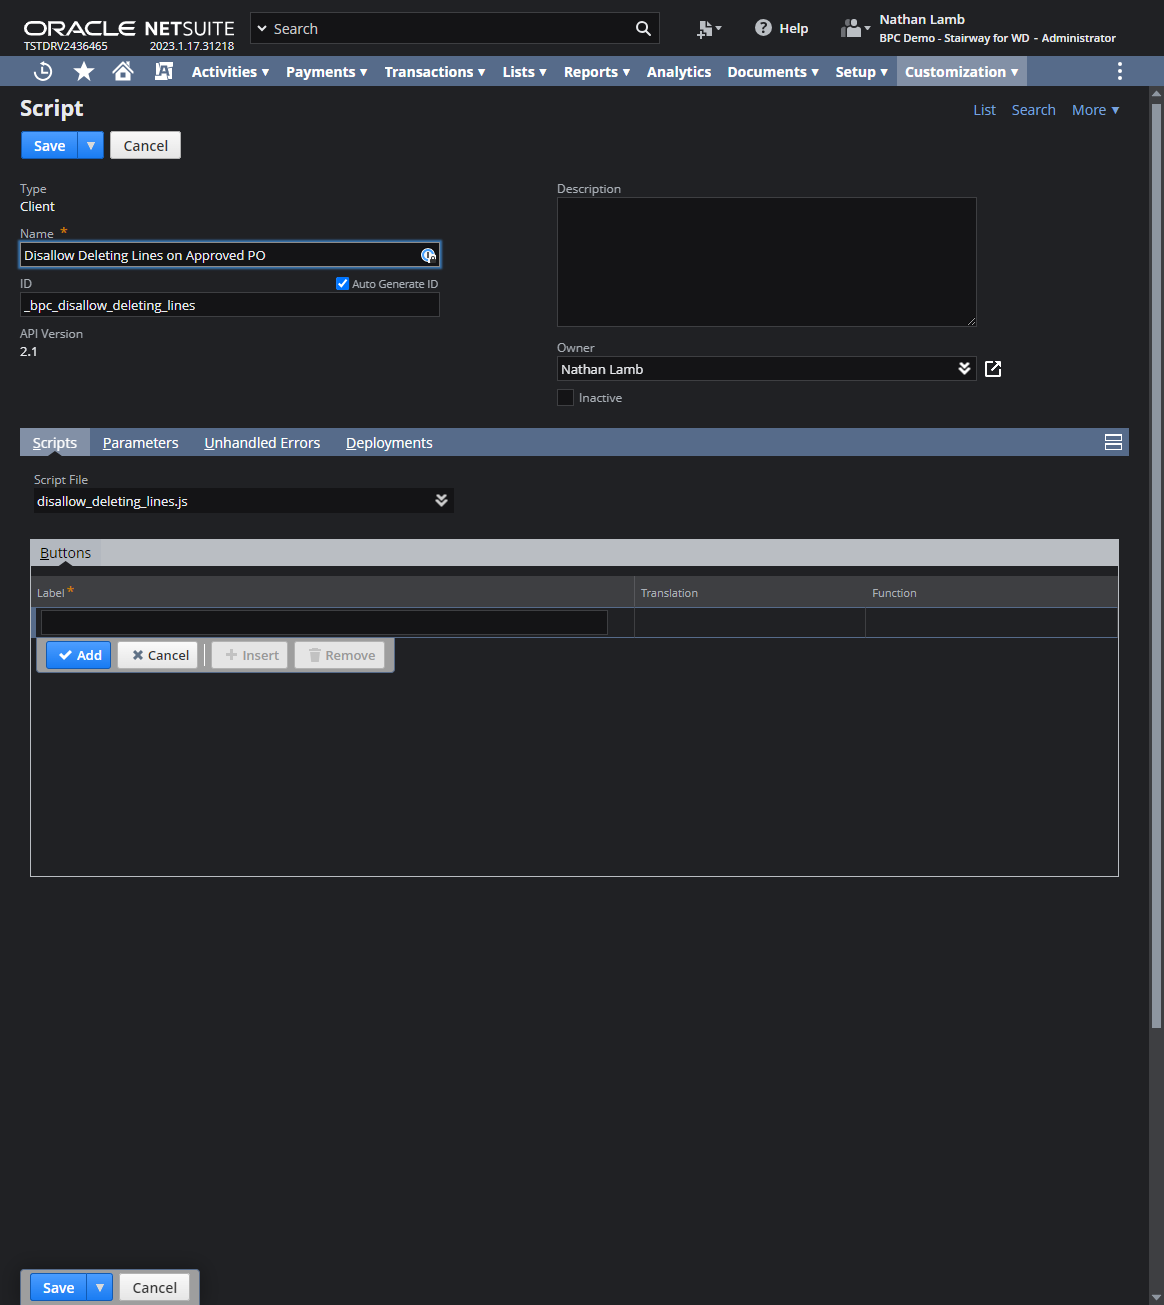The height and width of the screenshot is (1305, 1164).
Task: Click the bottom Cancel button
Action: coord(155,1287)
